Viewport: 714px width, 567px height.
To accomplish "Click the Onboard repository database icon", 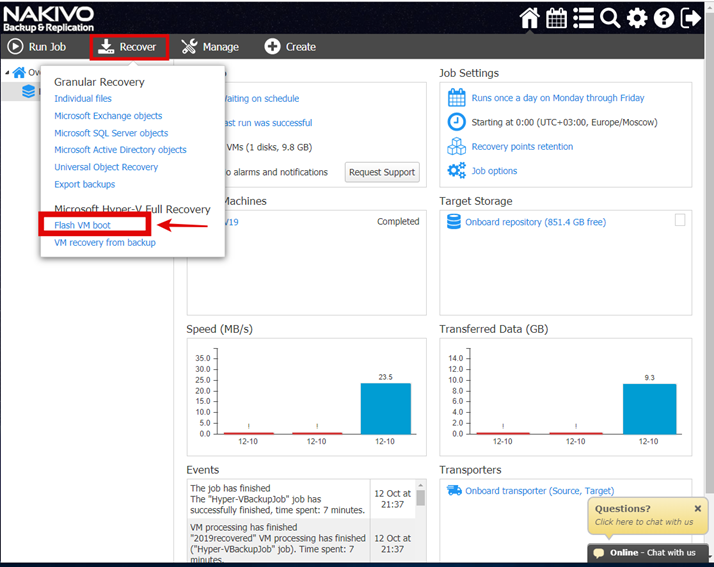I will click(x=454, y=222).
